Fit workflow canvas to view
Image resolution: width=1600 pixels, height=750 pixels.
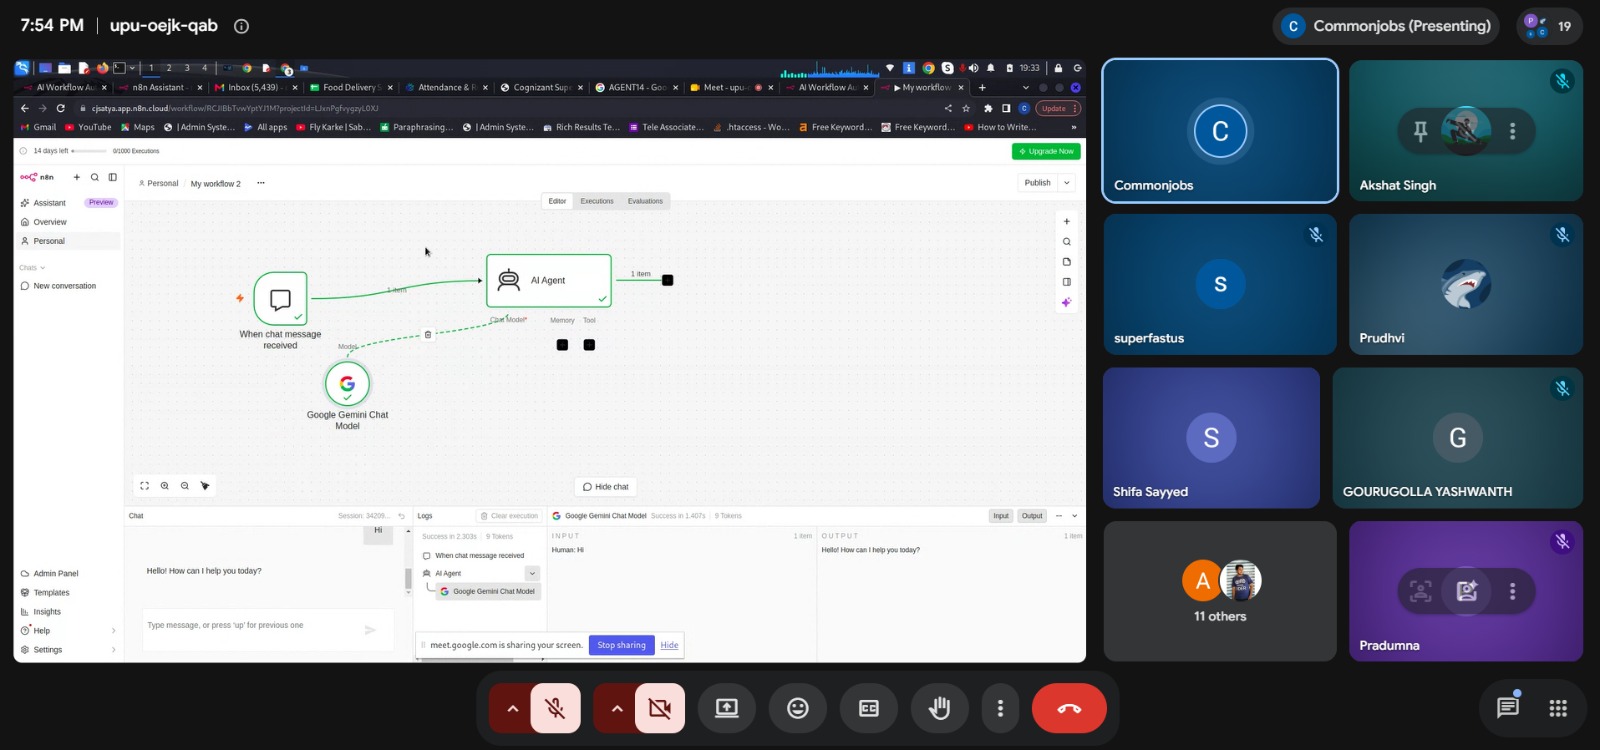145,486
